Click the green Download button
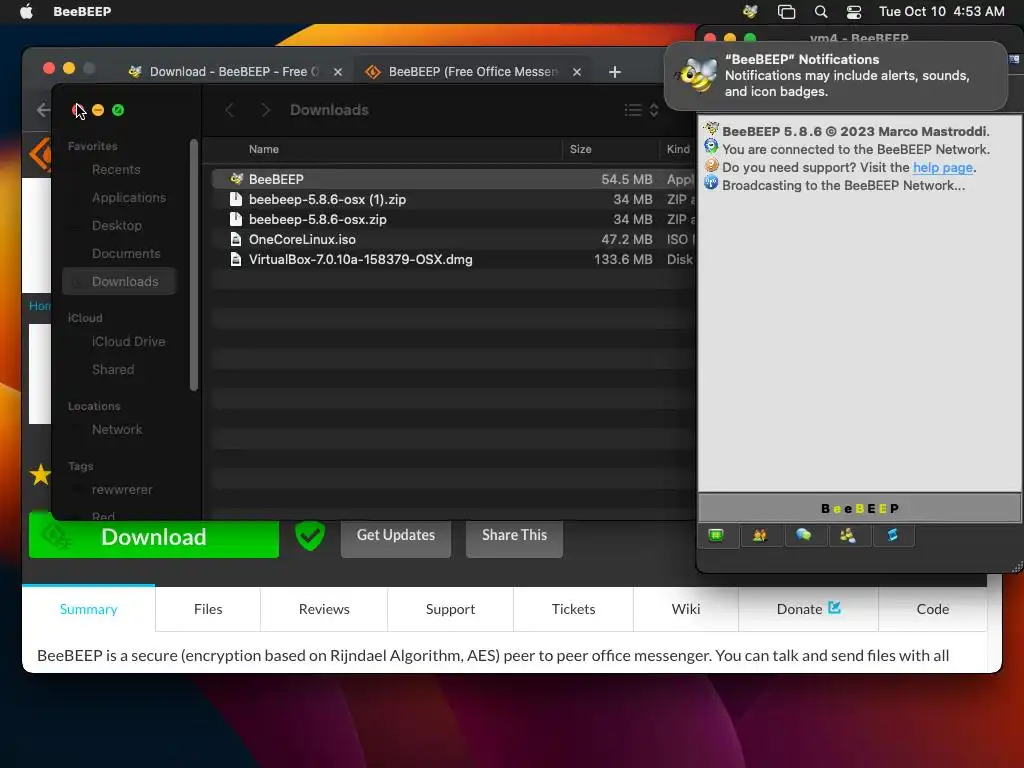1024x768 pixels. pyautogui.click(x=153, y=537)
